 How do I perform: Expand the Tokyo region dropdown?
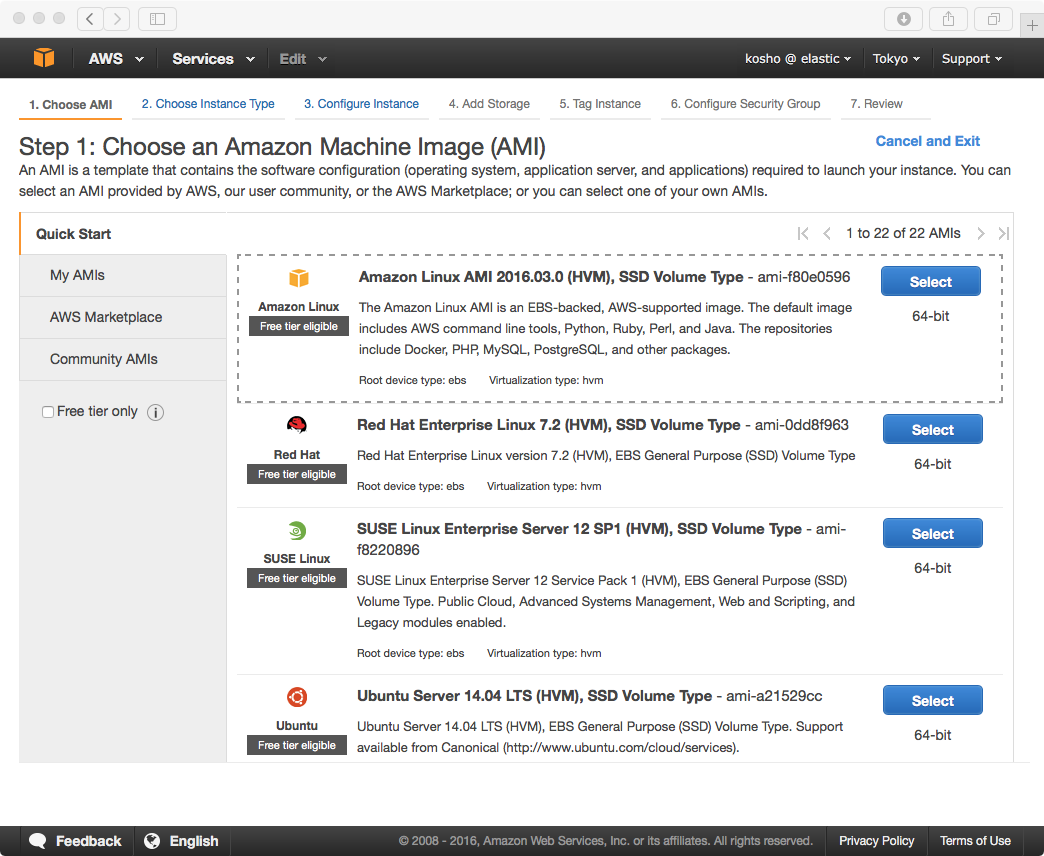pos(897,59)
